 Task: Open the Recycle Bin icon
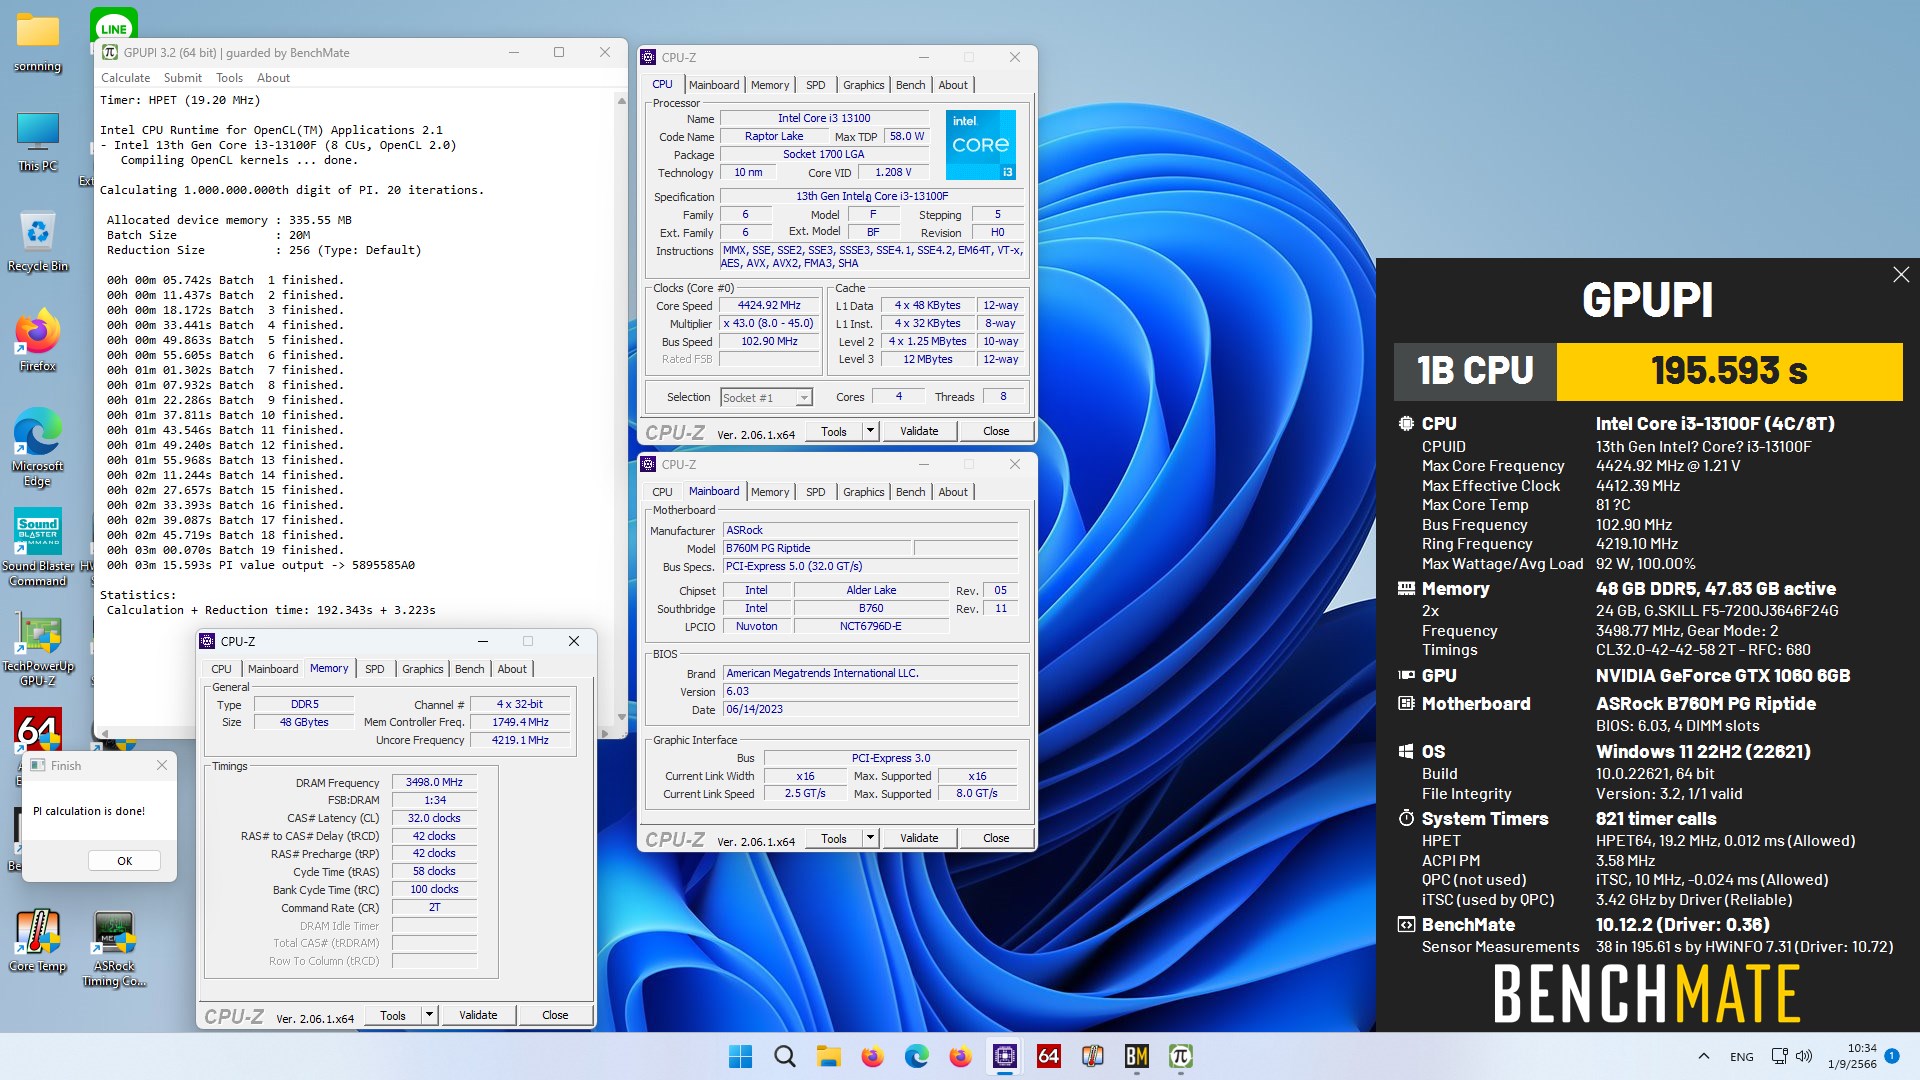[37, 242]
